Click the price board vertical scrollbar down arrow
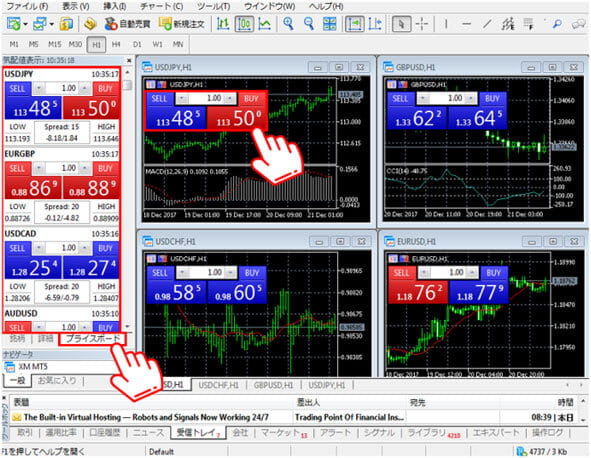This screenshot has height=458, width=591. (x=127, y=326)
